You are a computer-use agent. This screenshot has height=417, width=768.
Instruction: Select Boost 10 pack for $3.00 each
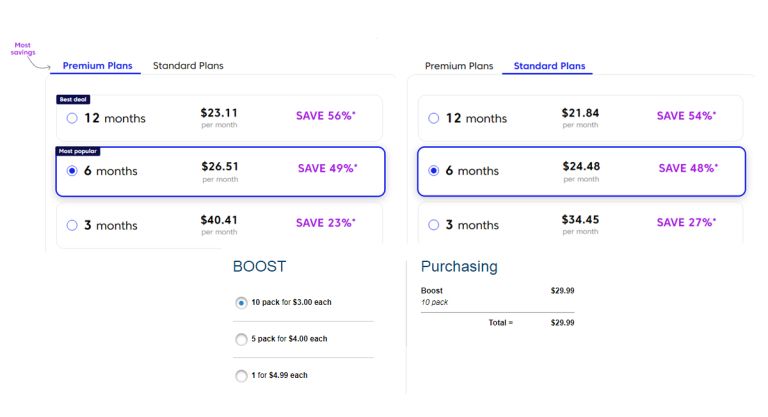click(241, 302)
